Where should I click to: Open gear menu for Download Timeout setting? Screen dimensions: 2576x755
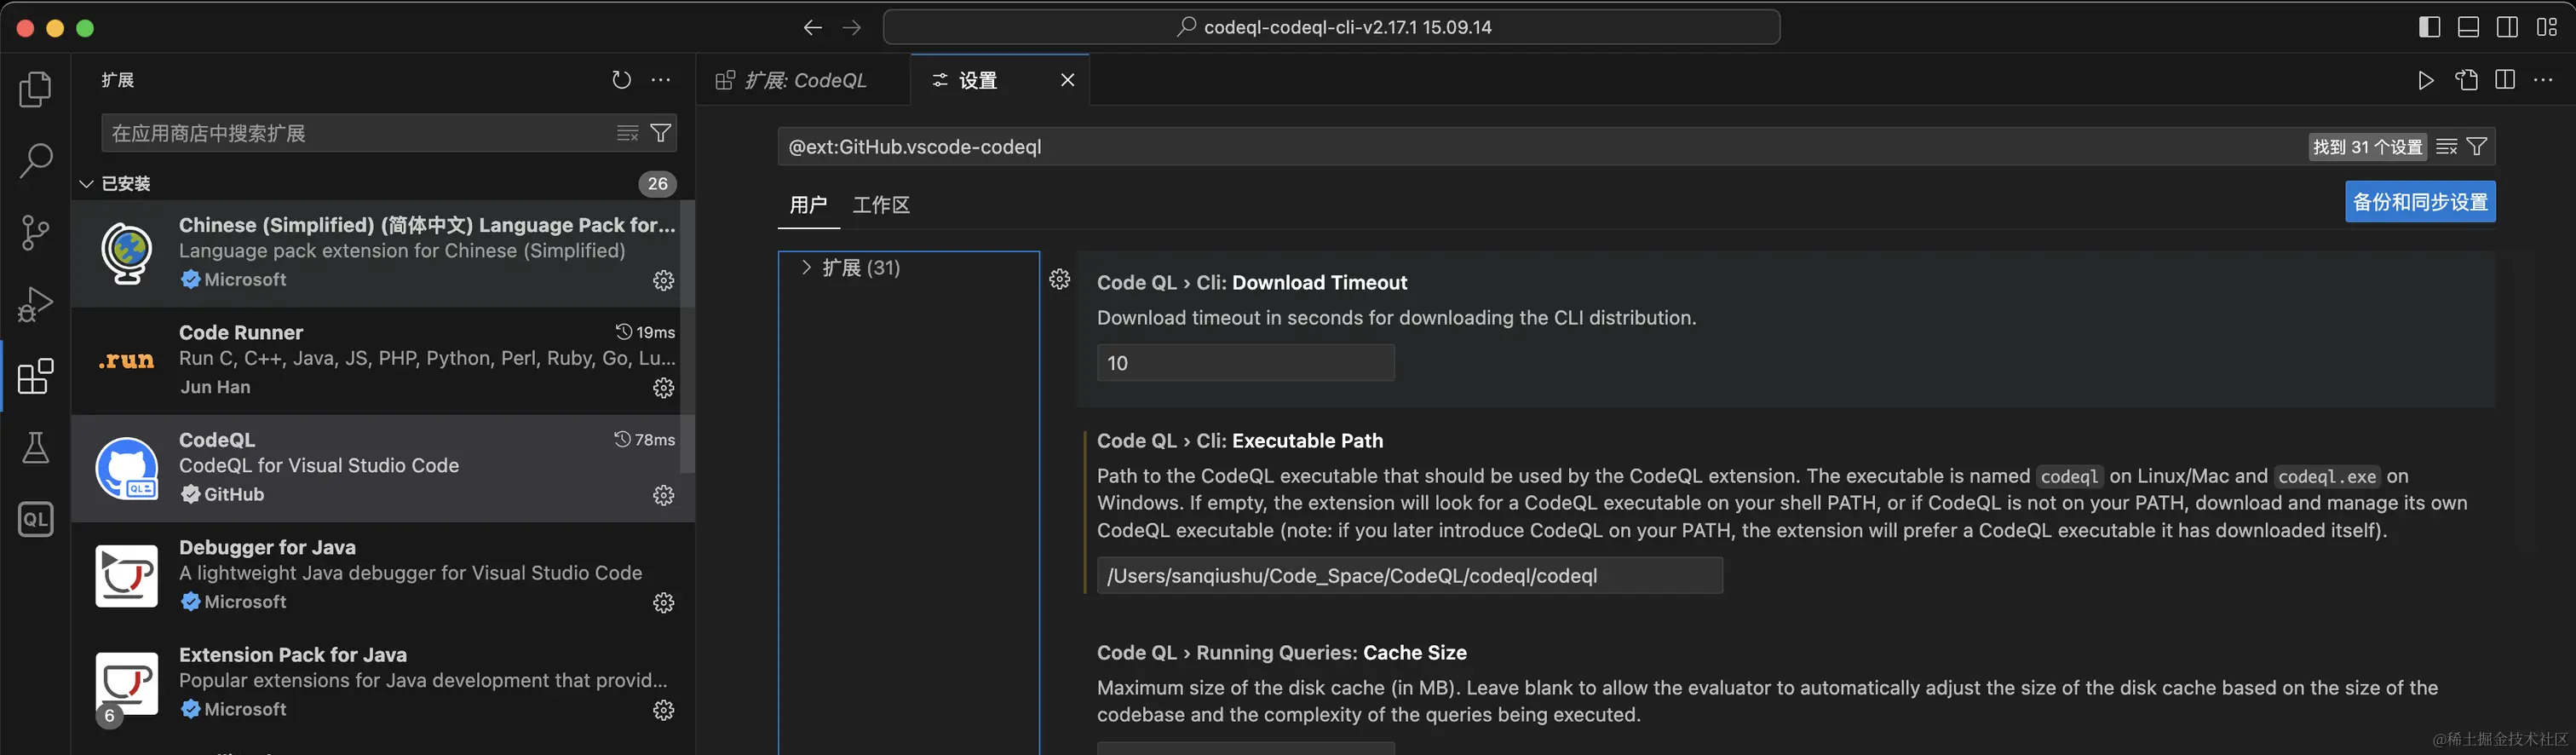[1060, 279]
